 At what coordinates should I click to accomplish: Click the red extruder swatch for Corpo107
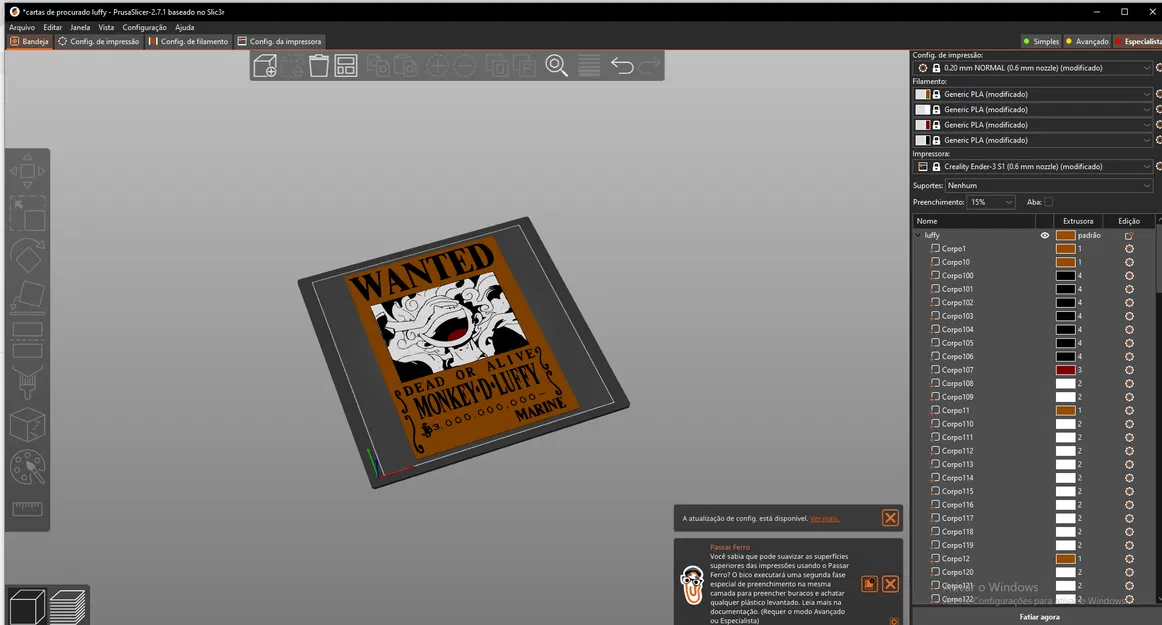pos(1065,370)
